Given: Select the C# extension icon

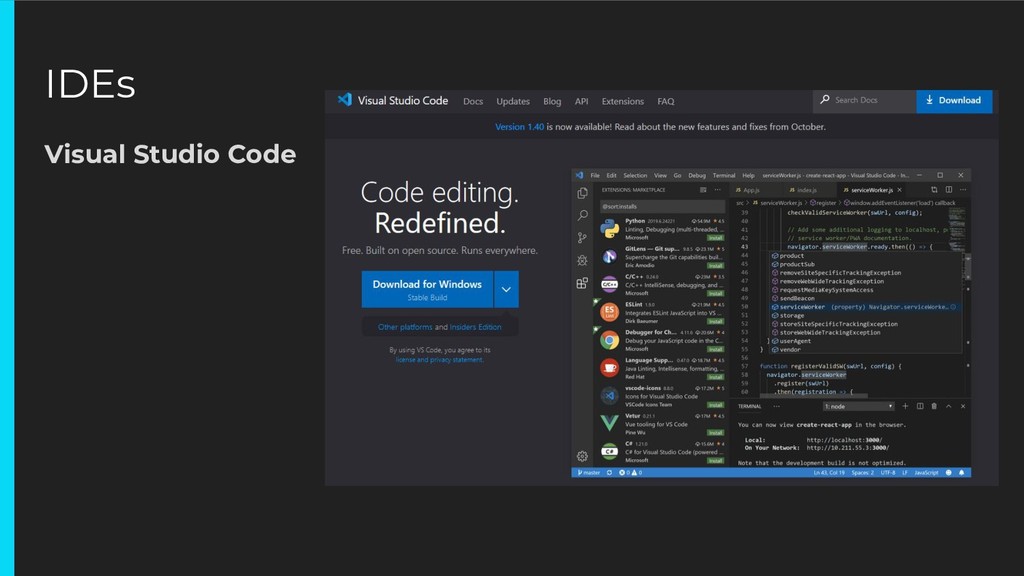Looking at the screenshot, I should [609, 451].
